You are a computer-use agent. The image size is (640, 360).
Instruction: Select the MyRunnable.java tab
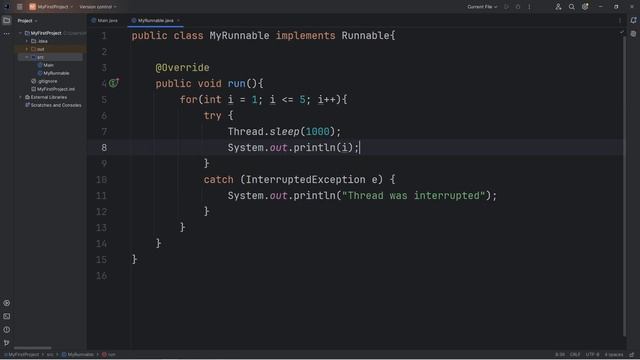[152, 20]
